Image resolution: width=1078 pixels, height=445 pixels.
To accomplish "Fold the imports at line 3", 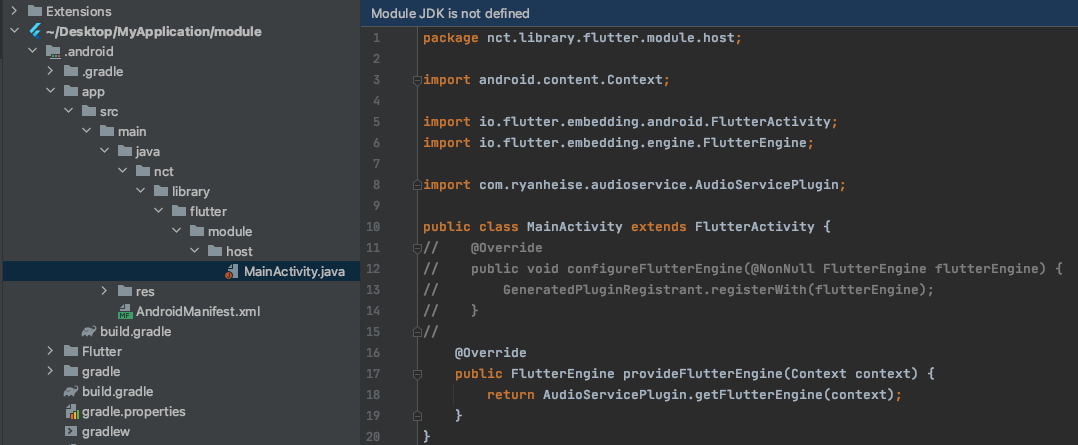I will tap(416, 80).
